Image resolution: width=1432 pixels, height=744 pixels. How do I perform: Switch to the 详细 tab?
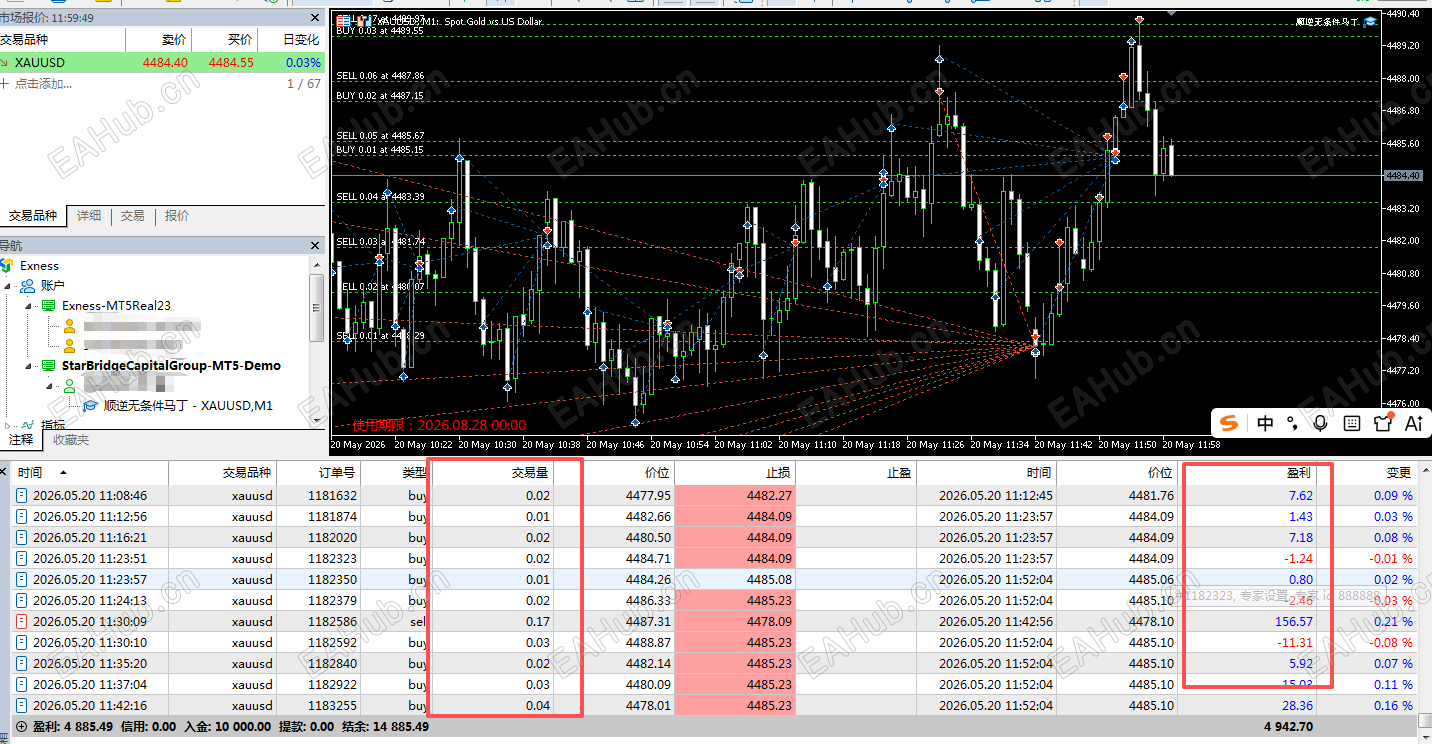click(x=89, y=215)
